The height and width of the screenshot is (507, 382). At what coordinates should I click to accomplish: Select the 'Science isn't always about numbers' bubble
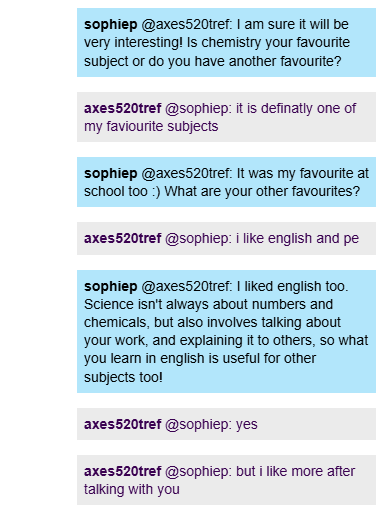226,331
